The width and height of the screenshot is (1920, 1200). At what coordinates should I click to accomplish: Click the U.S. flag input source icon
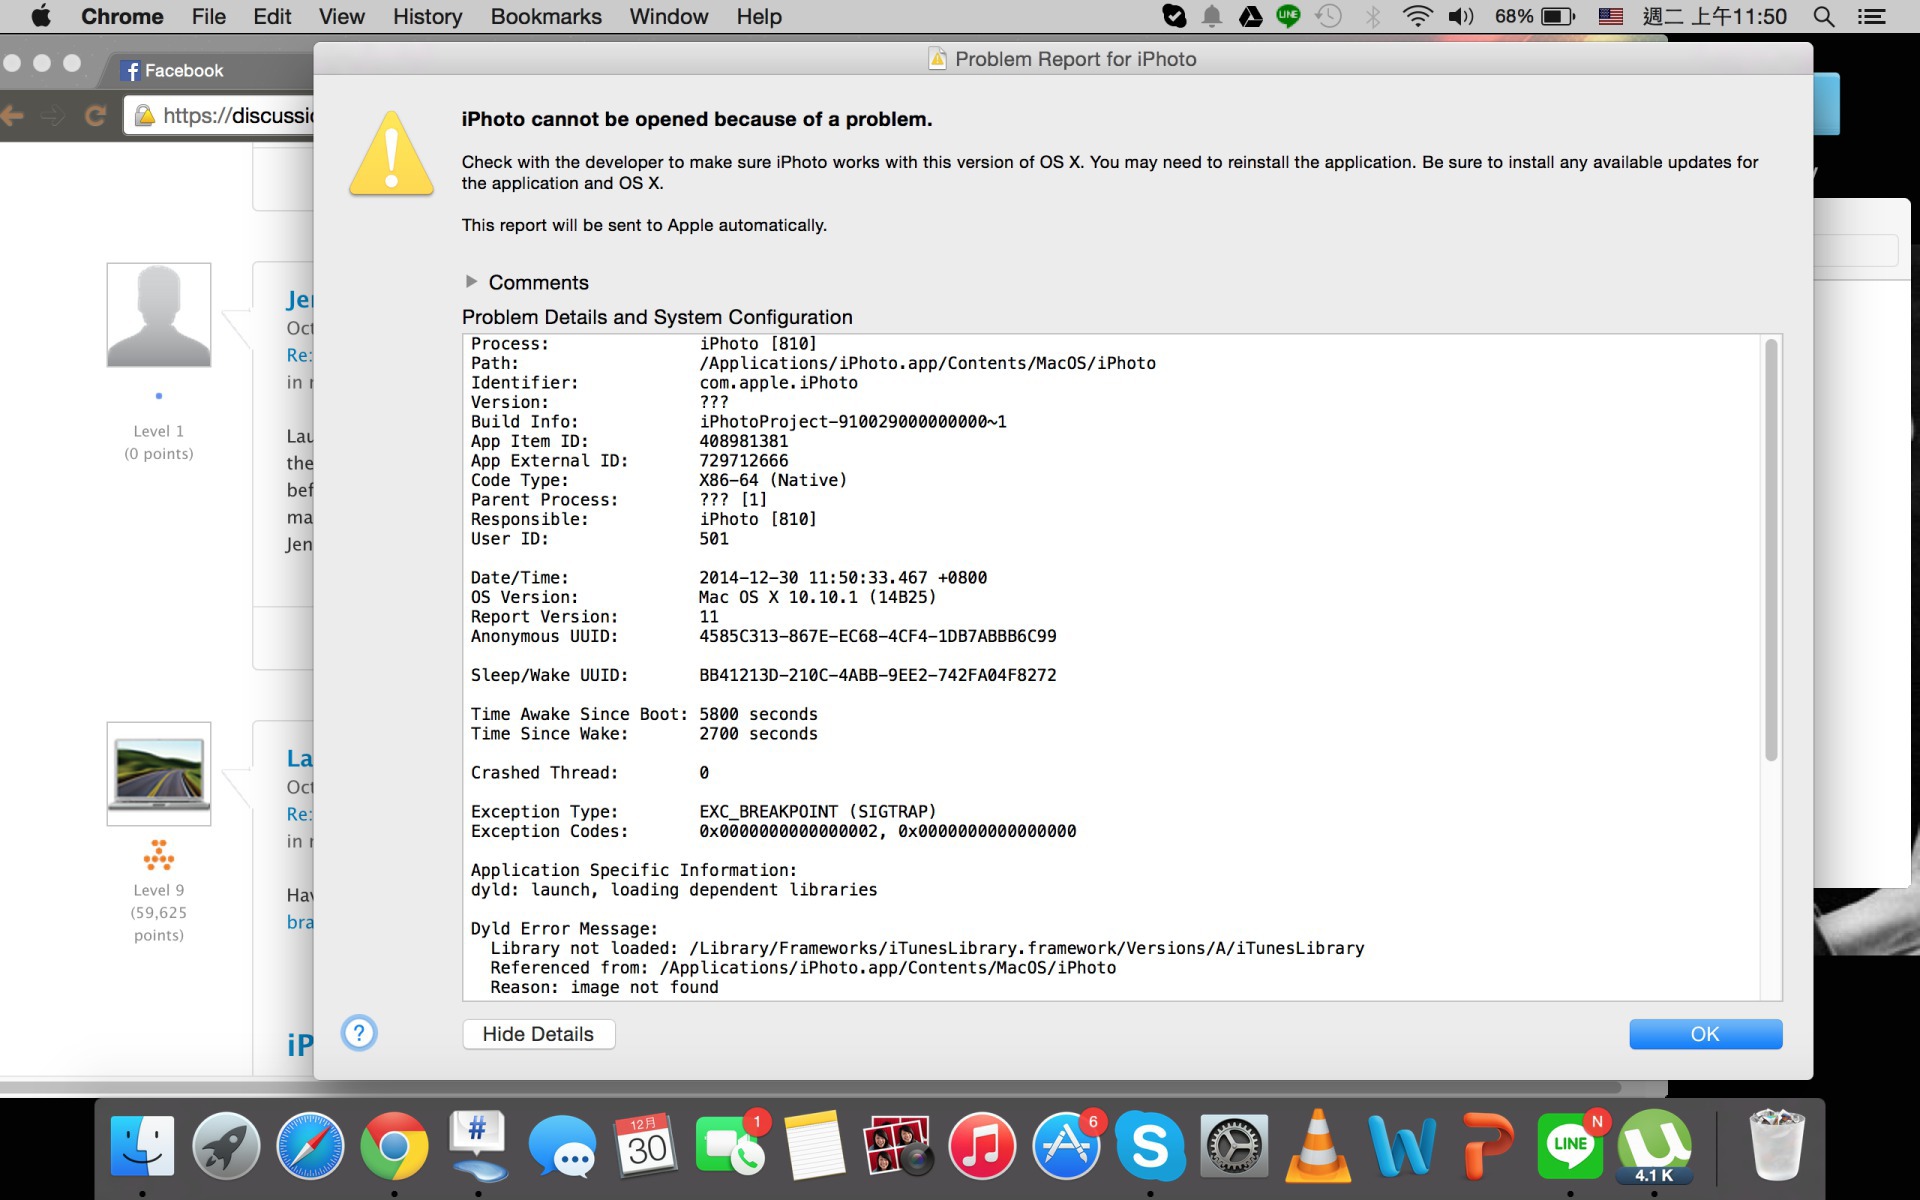(x=1610, y=16)
